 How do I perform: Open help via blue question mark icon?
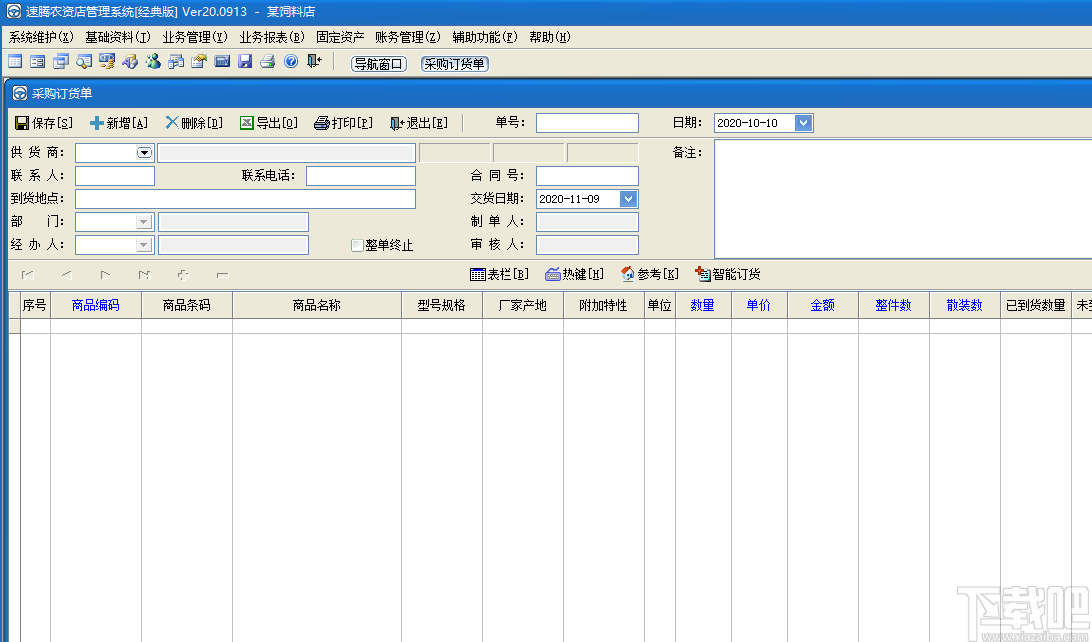point(290,62)
